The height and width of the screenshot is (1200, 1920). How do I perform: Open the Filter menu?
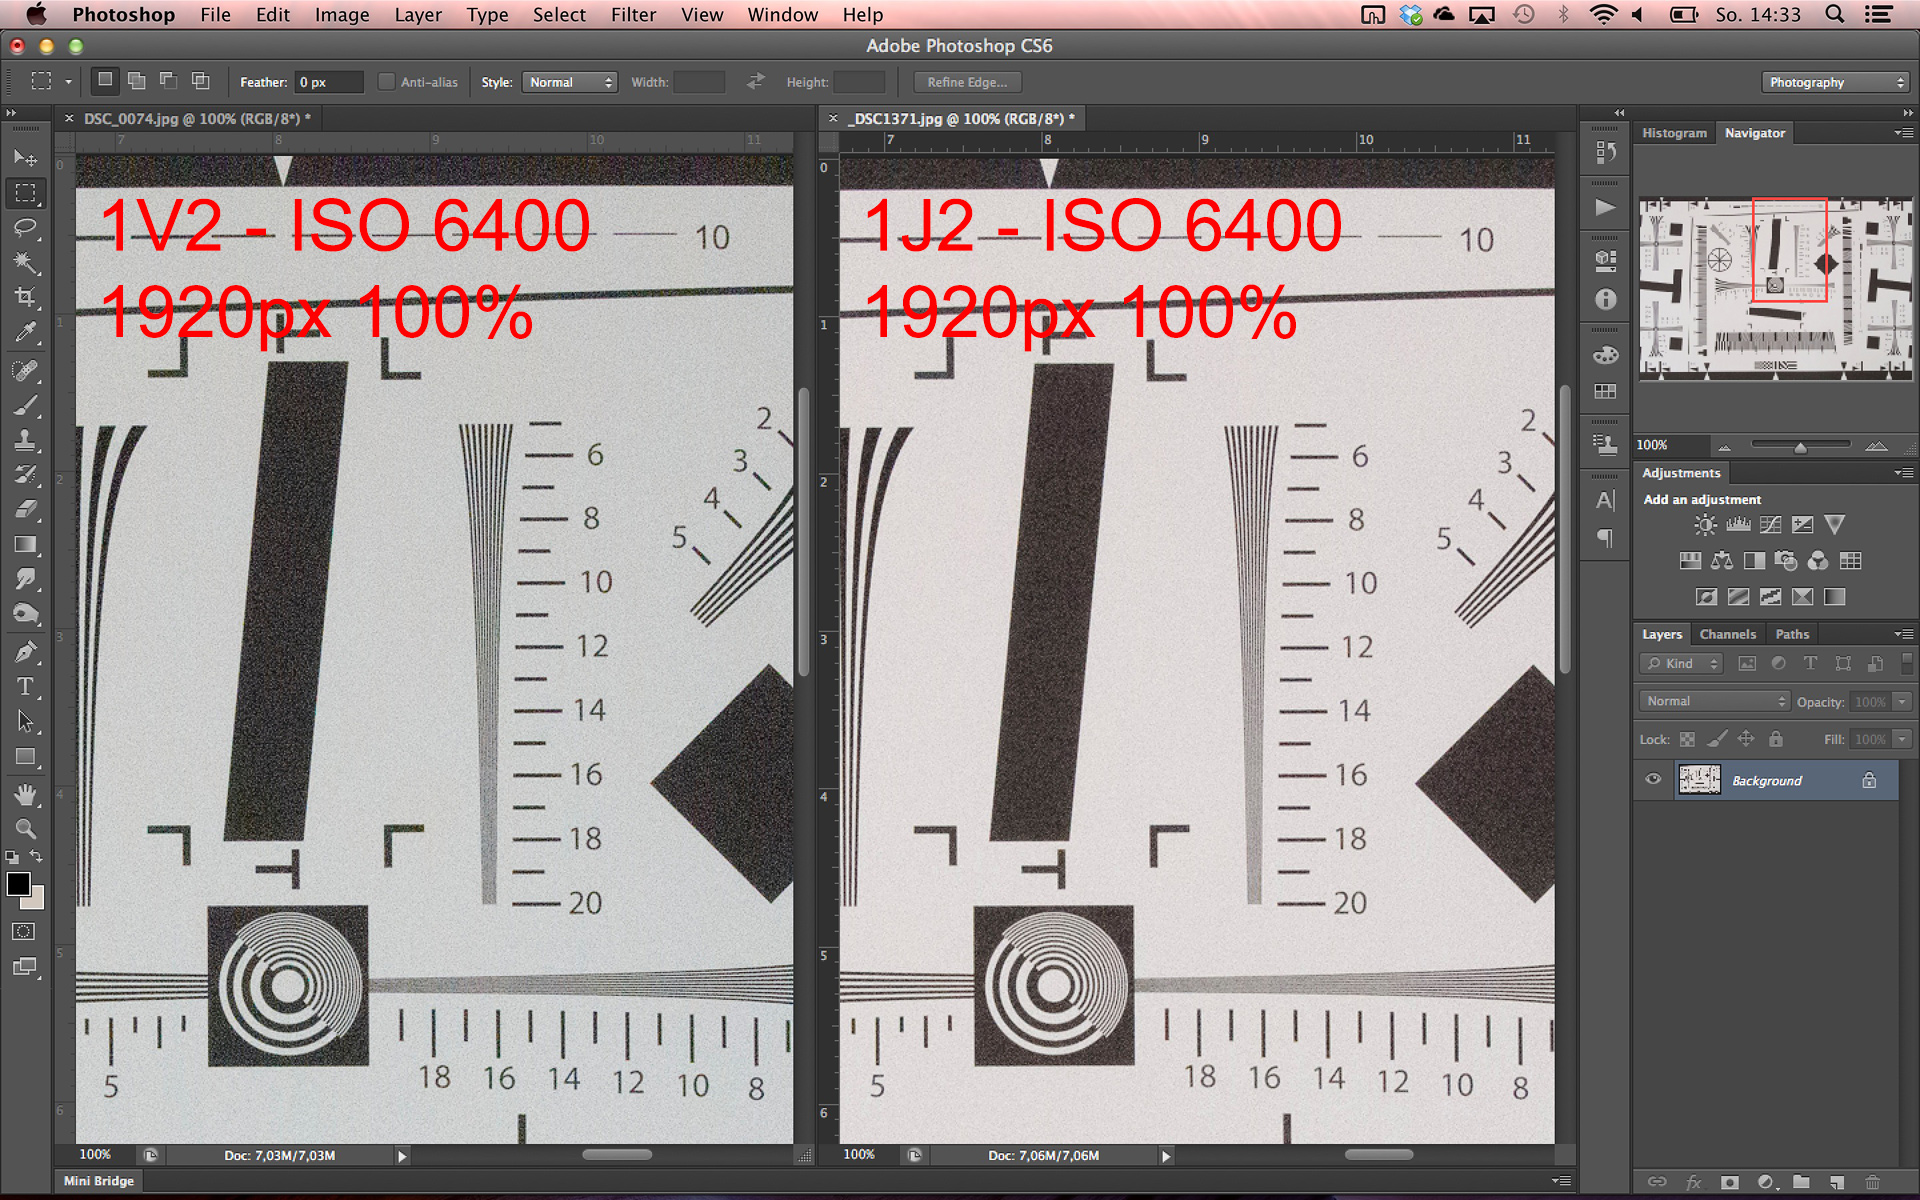click(x=633, y=15)
